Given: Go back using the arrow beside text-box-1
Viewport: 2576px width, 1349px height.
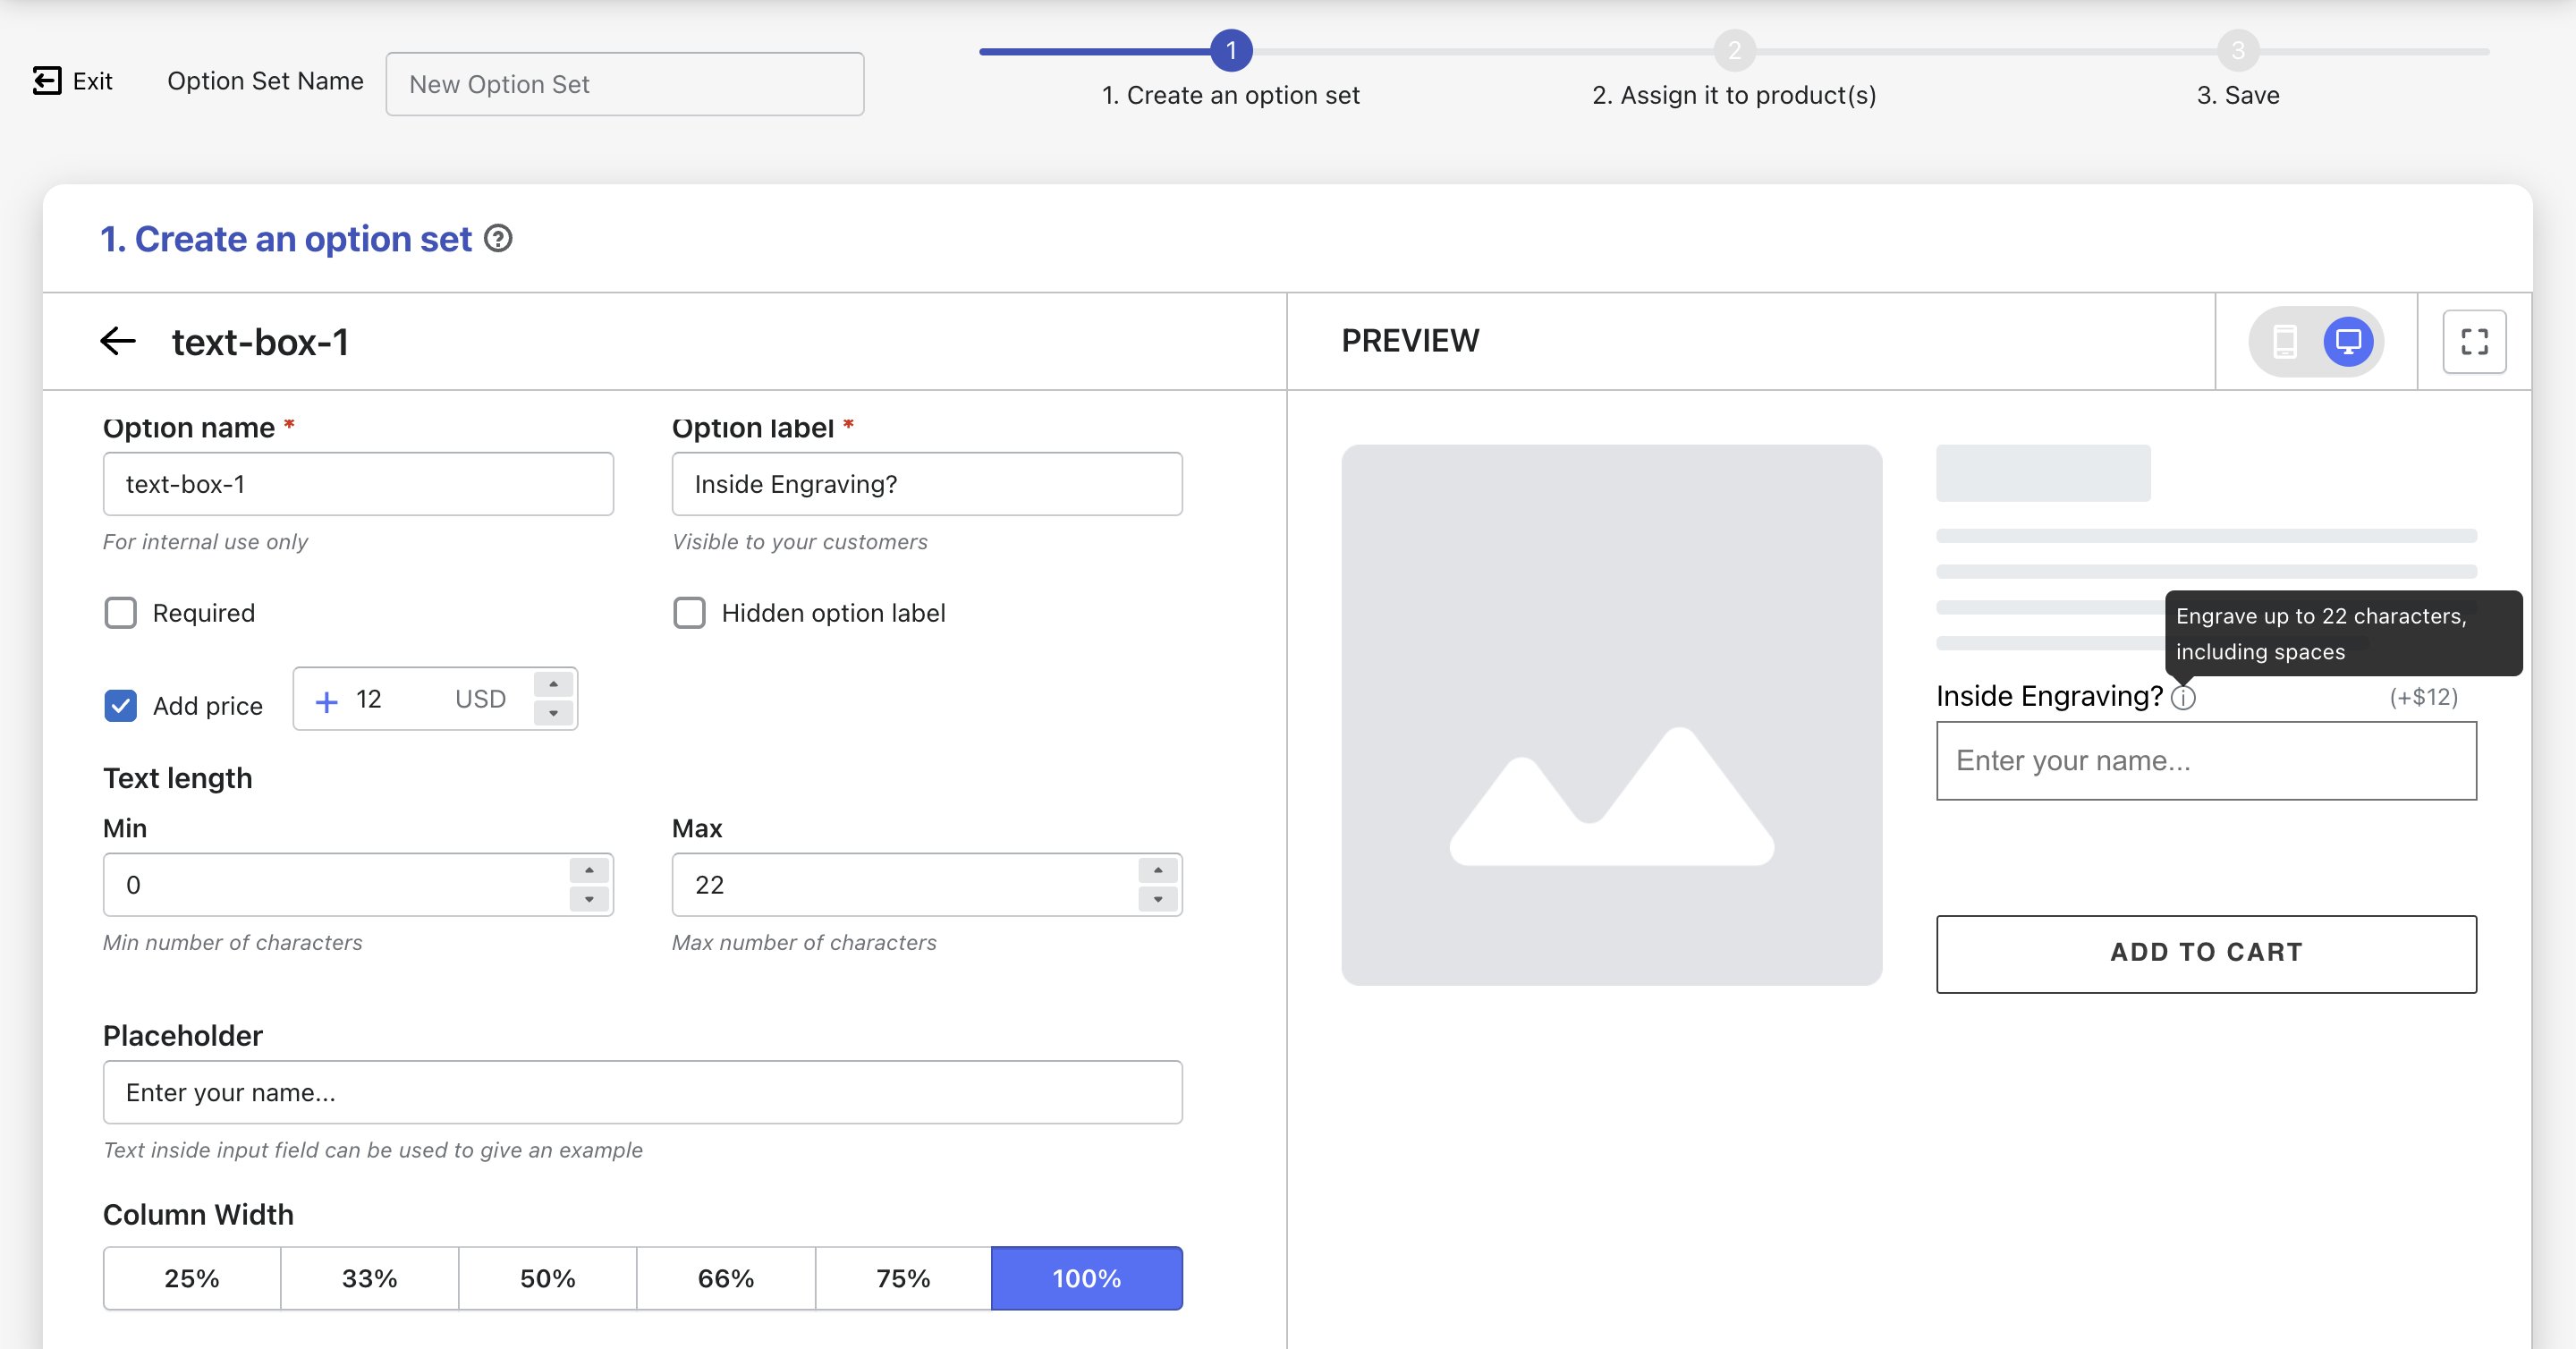Looking at the screenshot, I should [118, 341].
